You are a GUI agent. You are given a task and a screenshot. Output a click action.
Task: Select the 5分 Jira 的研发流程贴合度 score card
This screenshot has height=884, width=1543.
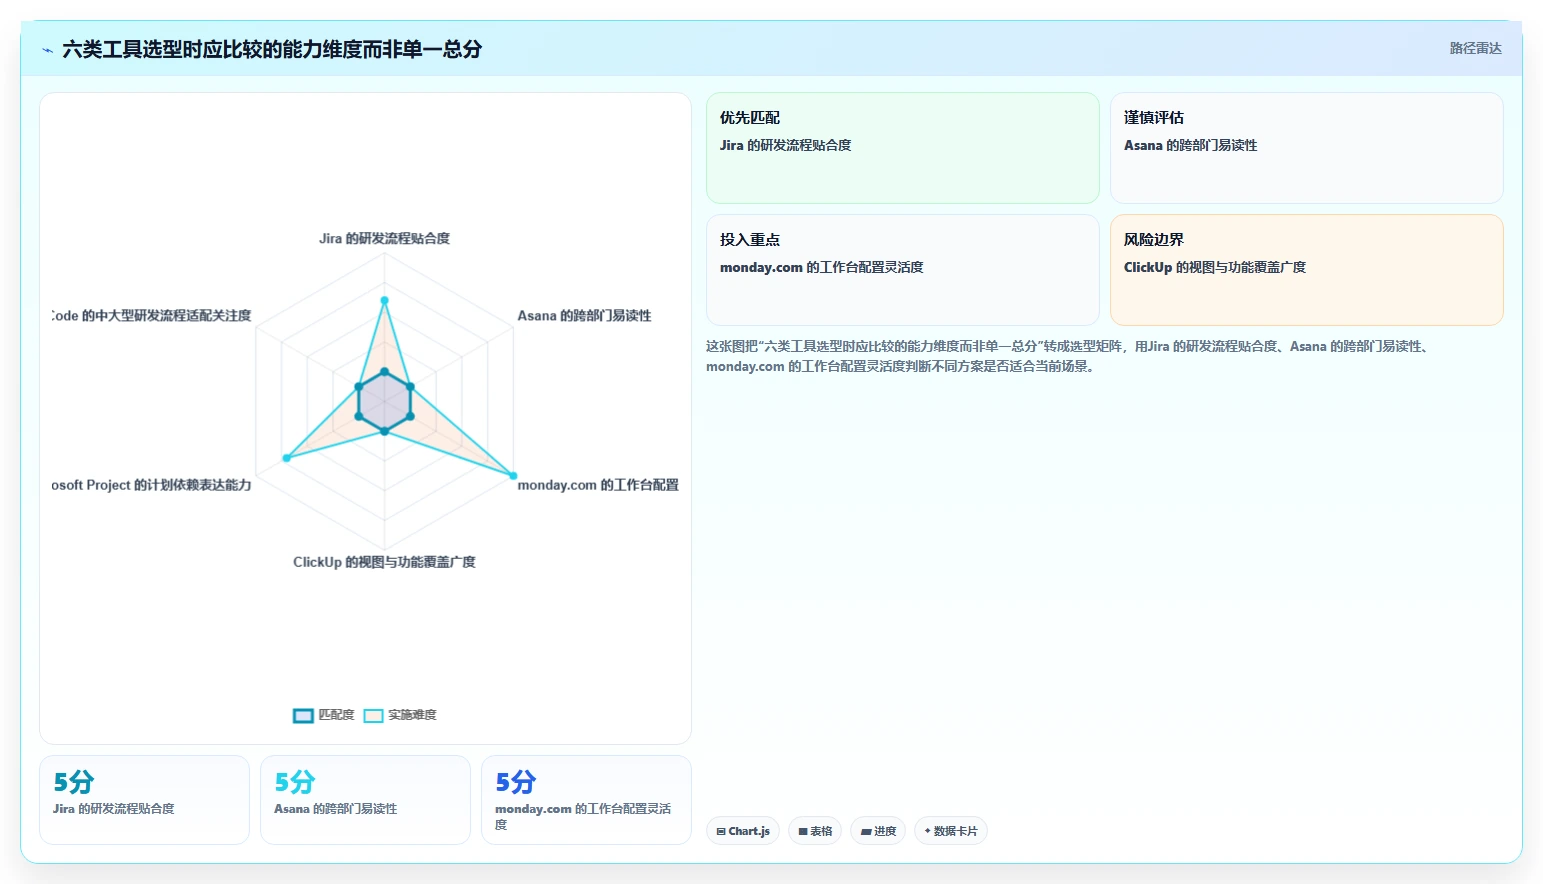(x=144, y=800)
